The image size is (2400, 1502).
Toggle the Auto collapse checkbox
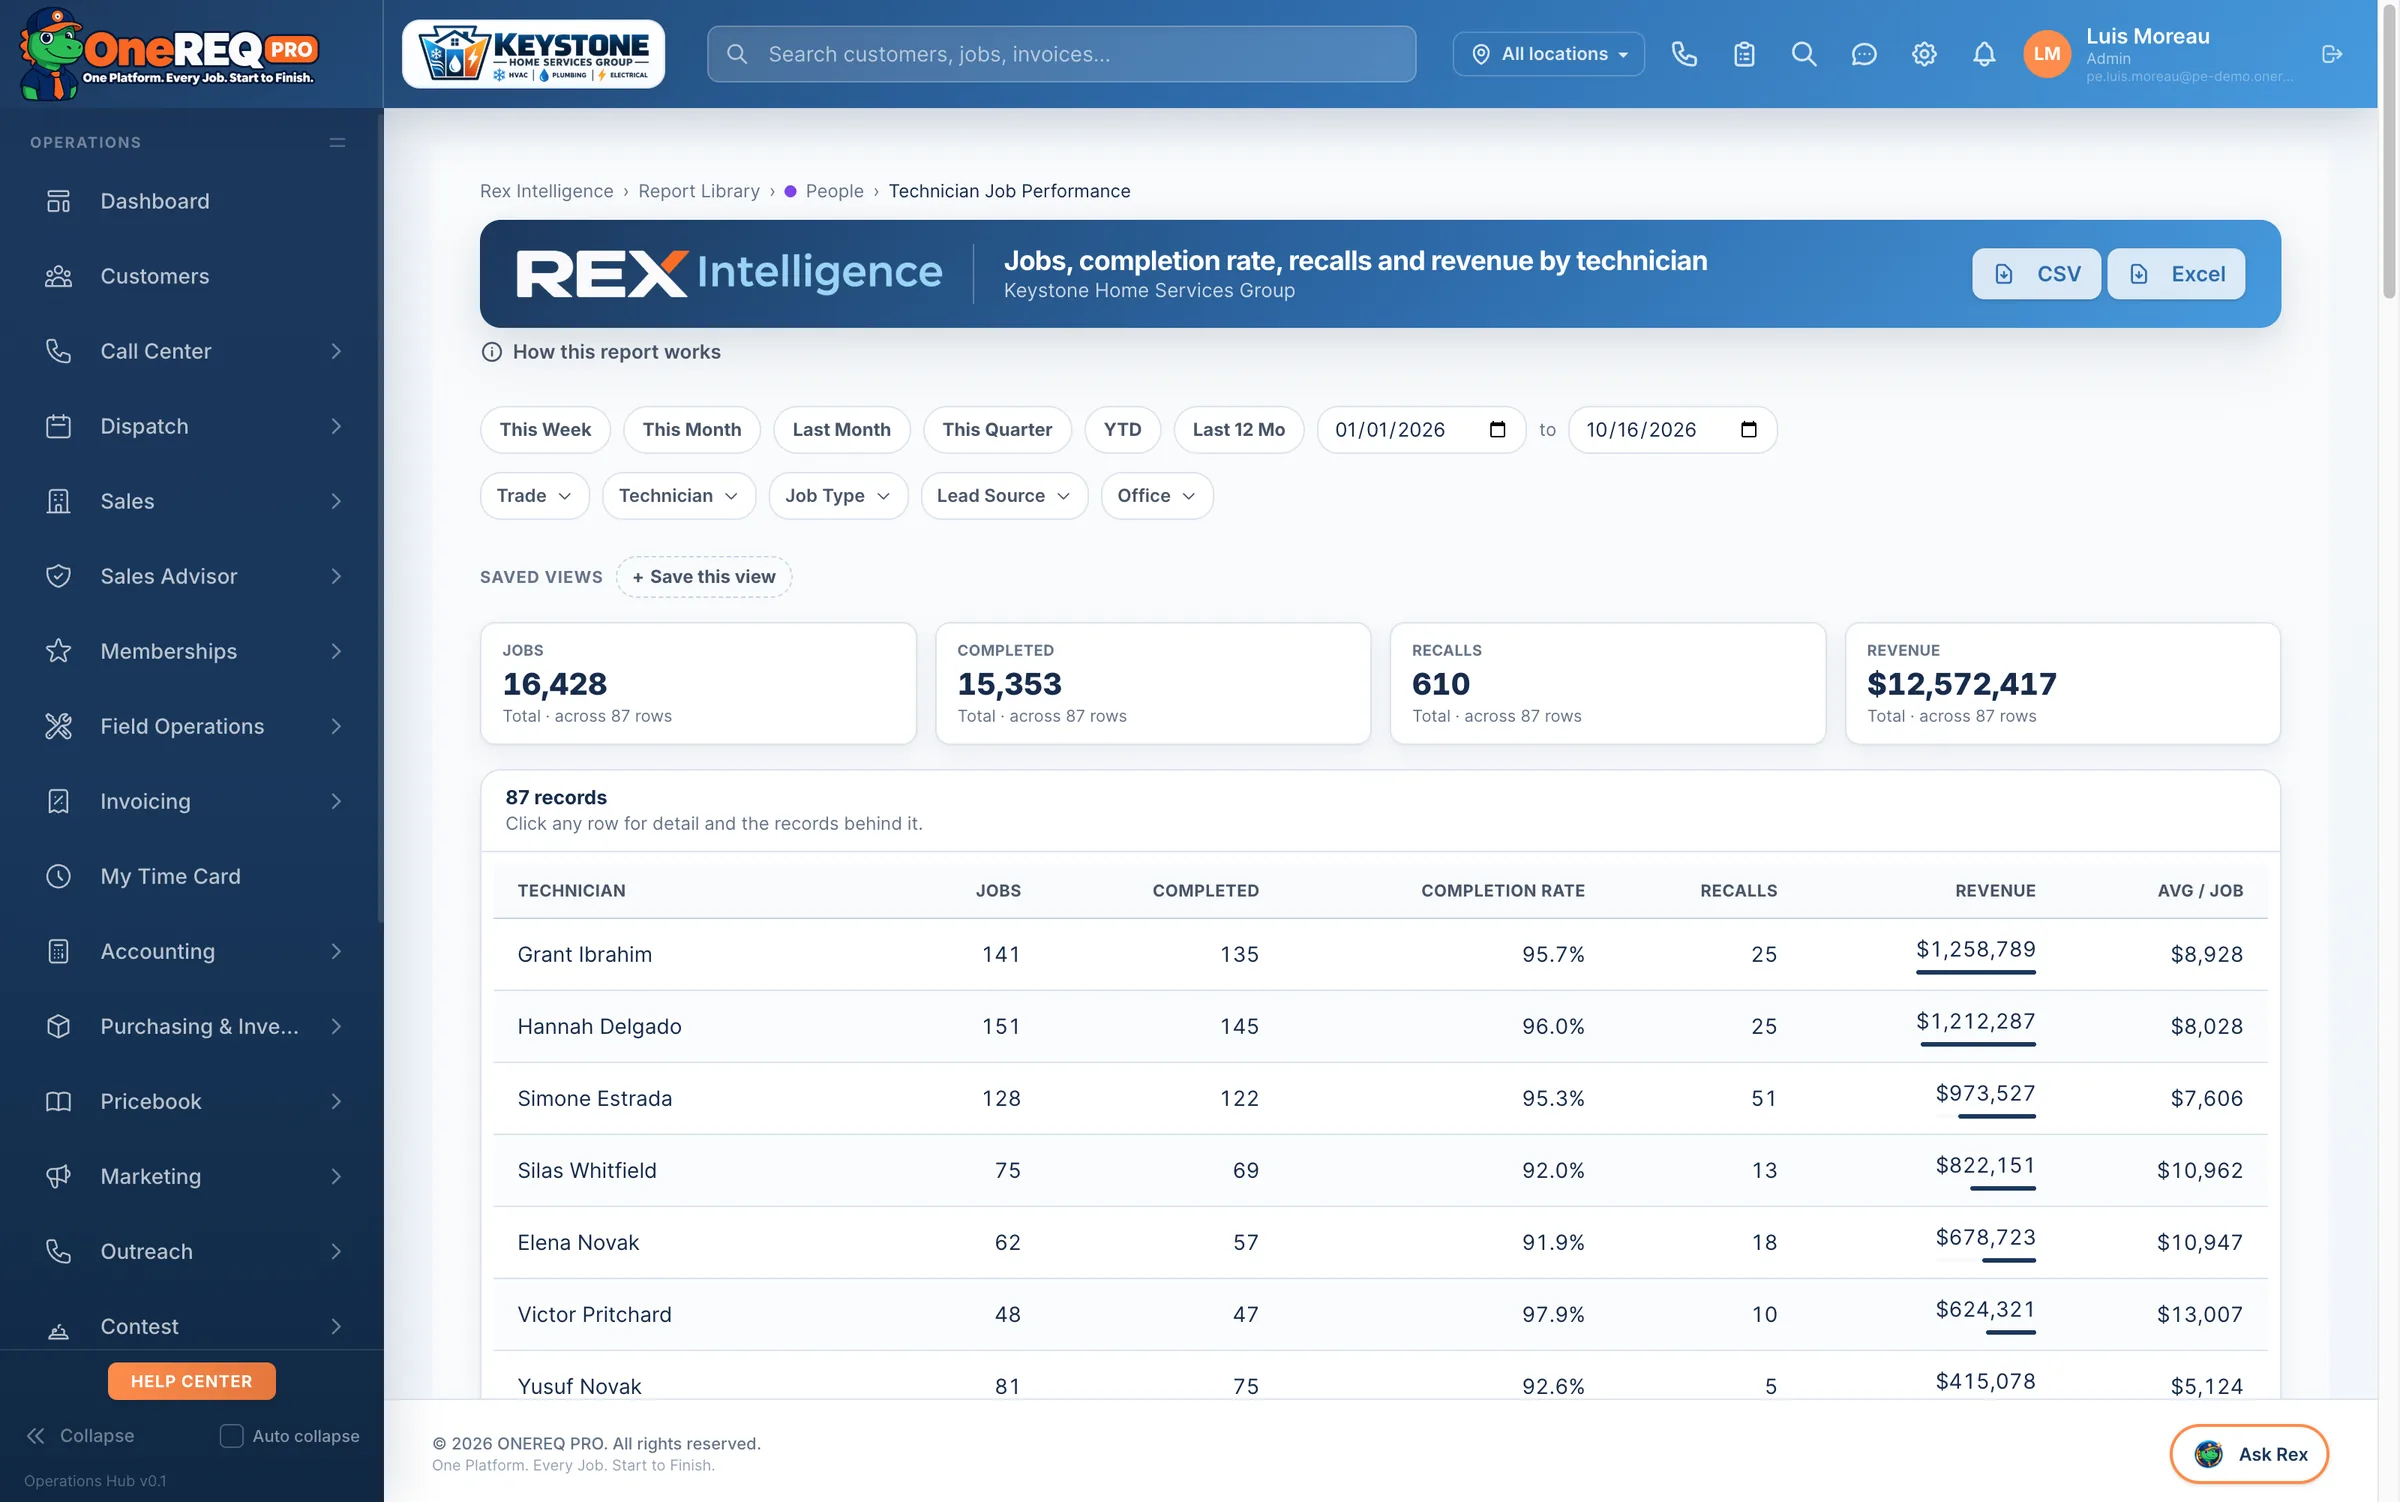click(x=231, y=1436)
